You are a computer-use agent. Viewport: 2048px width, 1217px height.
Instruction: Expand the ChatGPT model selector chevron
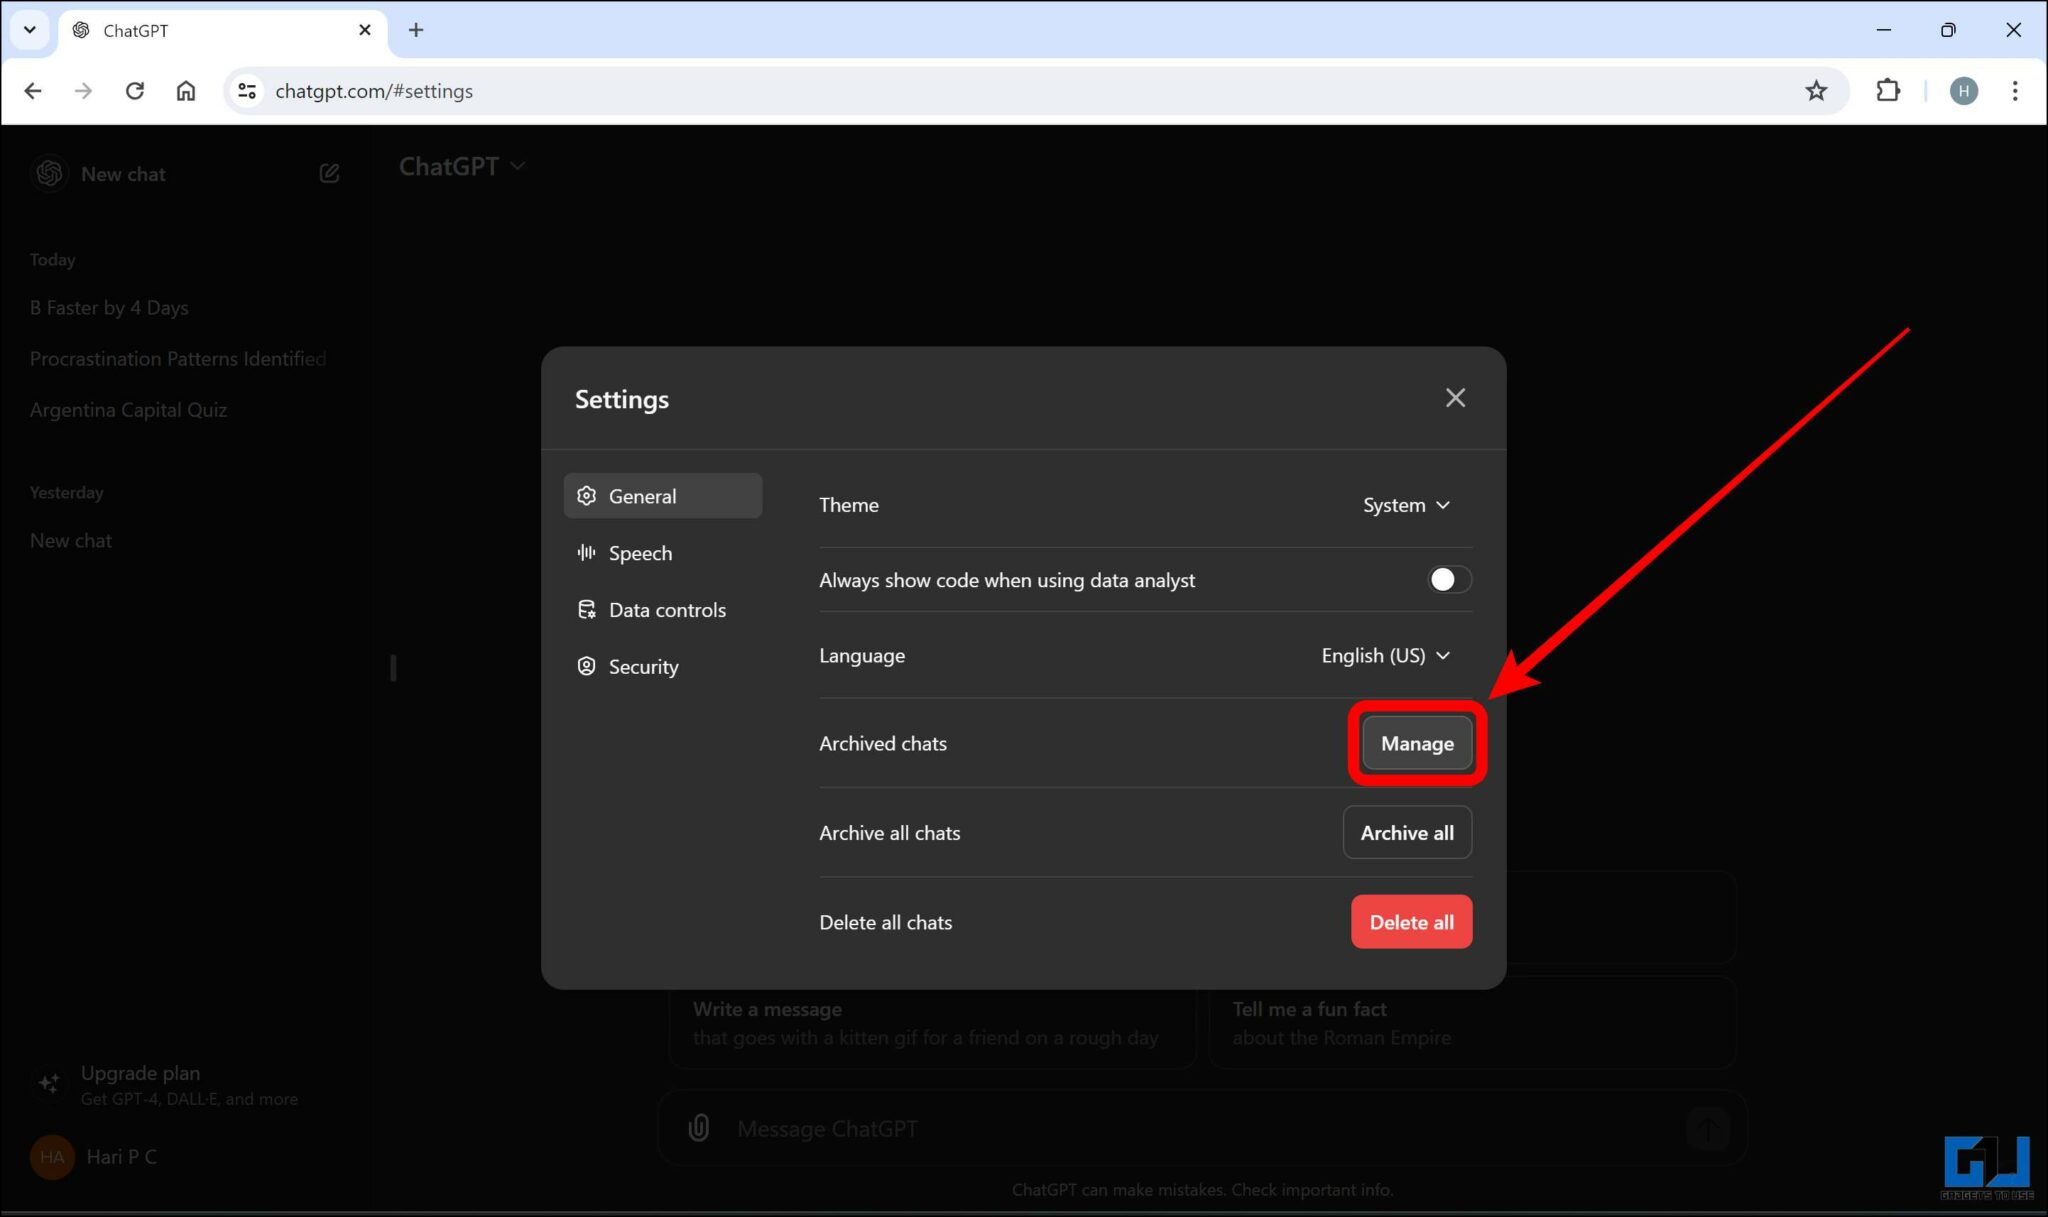518,166
